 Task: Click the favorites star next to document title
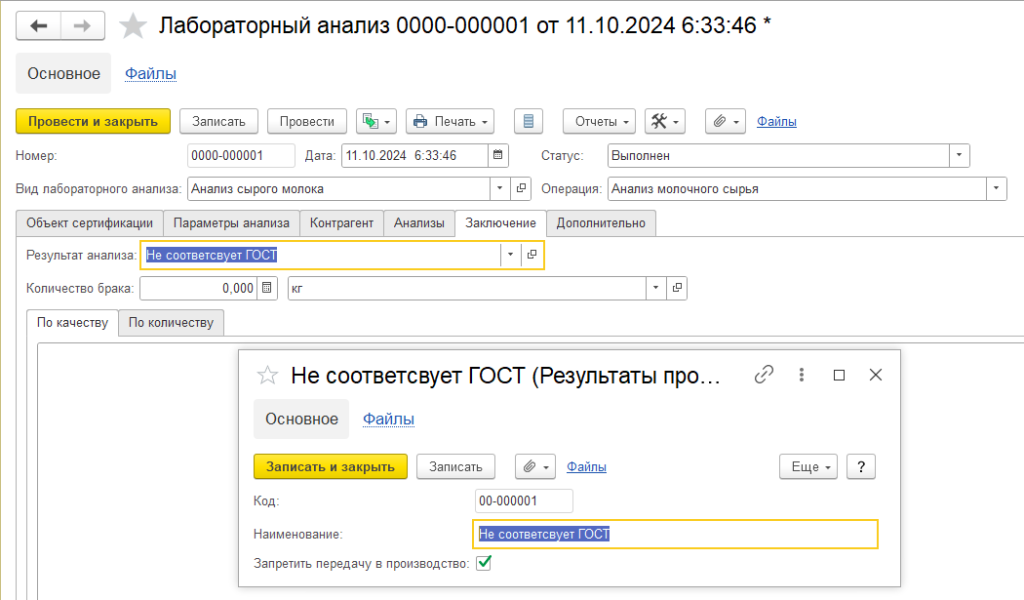pyautogui.click(x=133, y=26)
